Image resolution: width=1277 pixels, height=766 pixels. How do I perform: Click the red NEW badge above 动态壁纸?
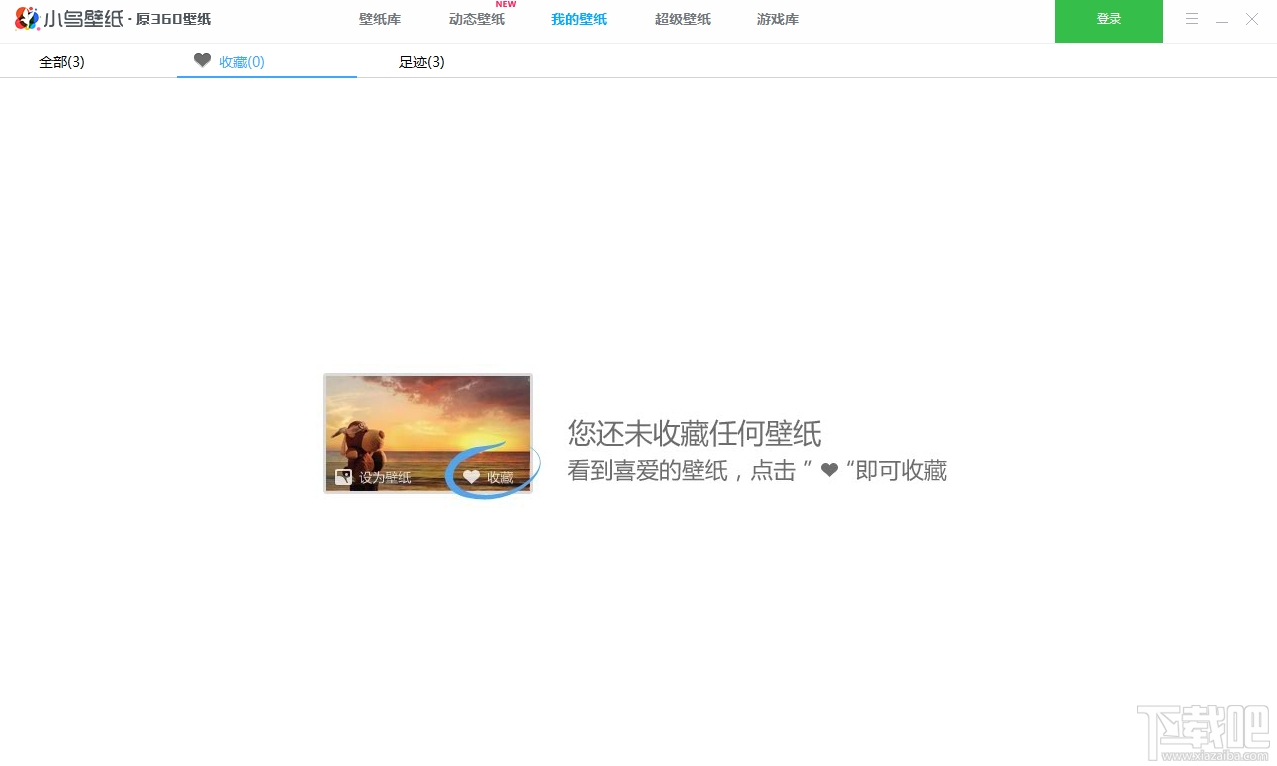(x=506, y=5)
